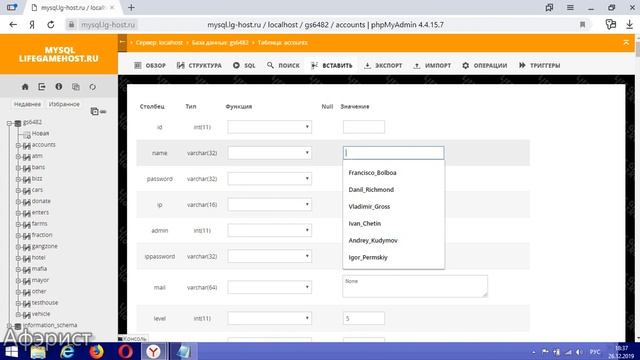The image size is (640, 360).
Task: Open the Обзор tab
Action: tap(150, 65)
